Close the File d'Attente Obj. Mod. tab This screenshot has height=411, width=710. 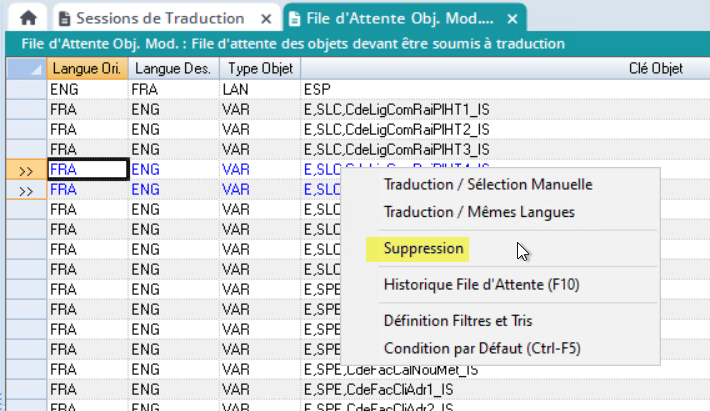coord(510,18)
